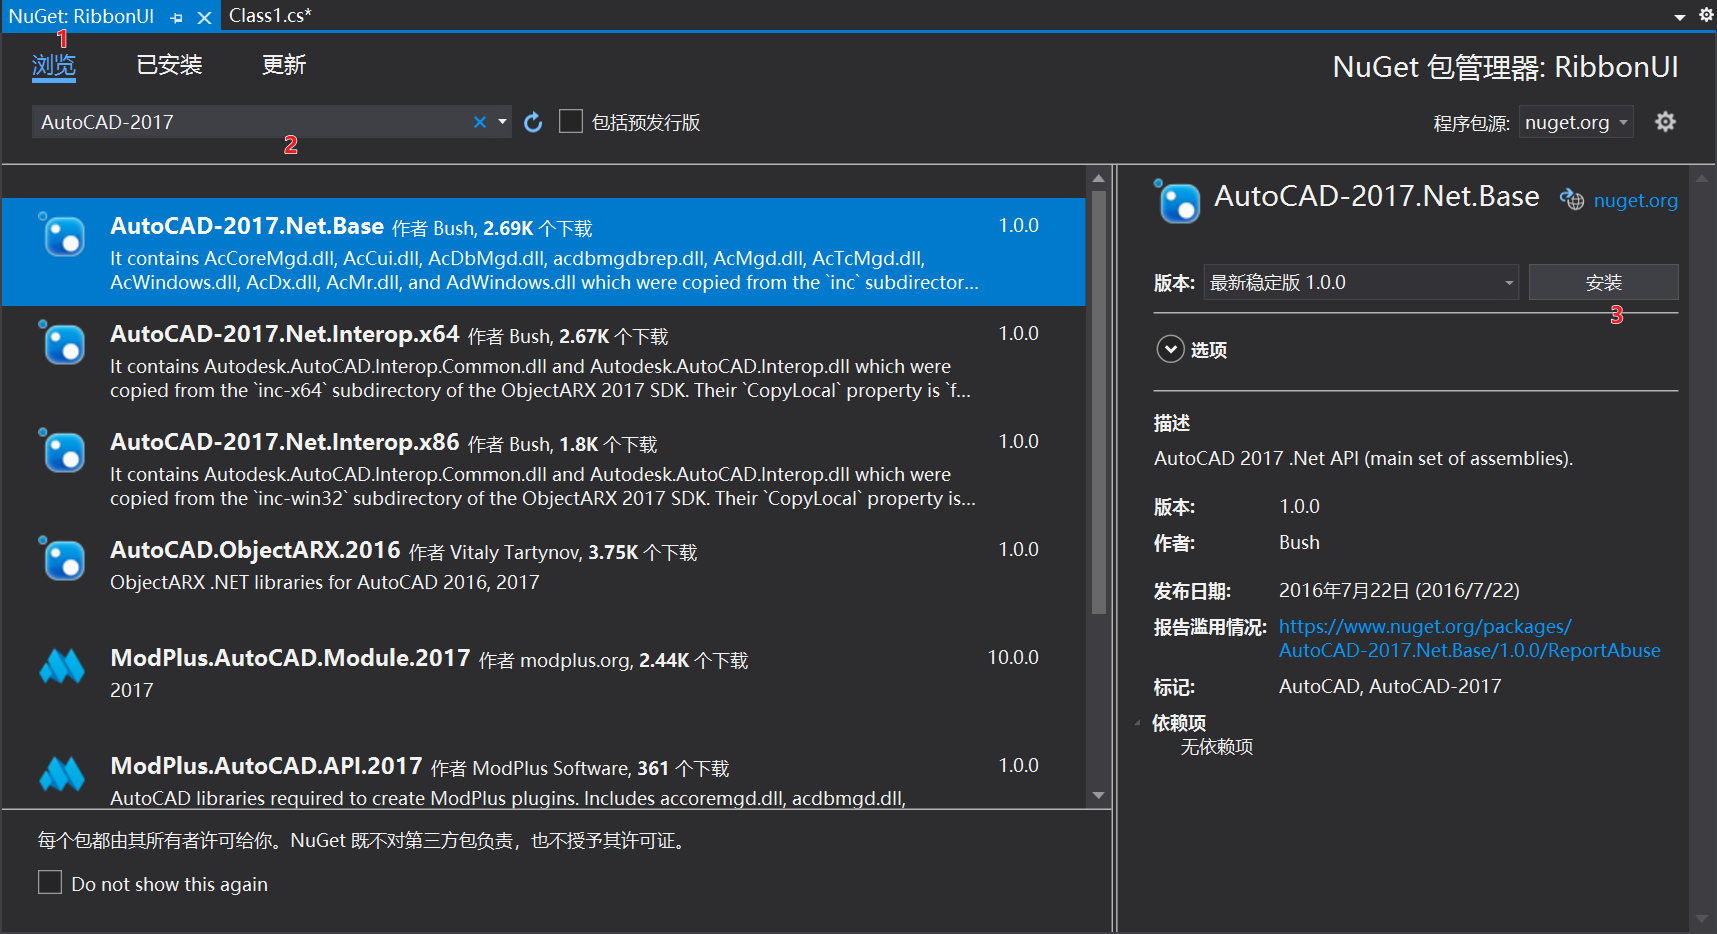Open the 程序包源 nuget.org dropdown
Viewport: 1717px width, 934px height.
pos(1576,122)
